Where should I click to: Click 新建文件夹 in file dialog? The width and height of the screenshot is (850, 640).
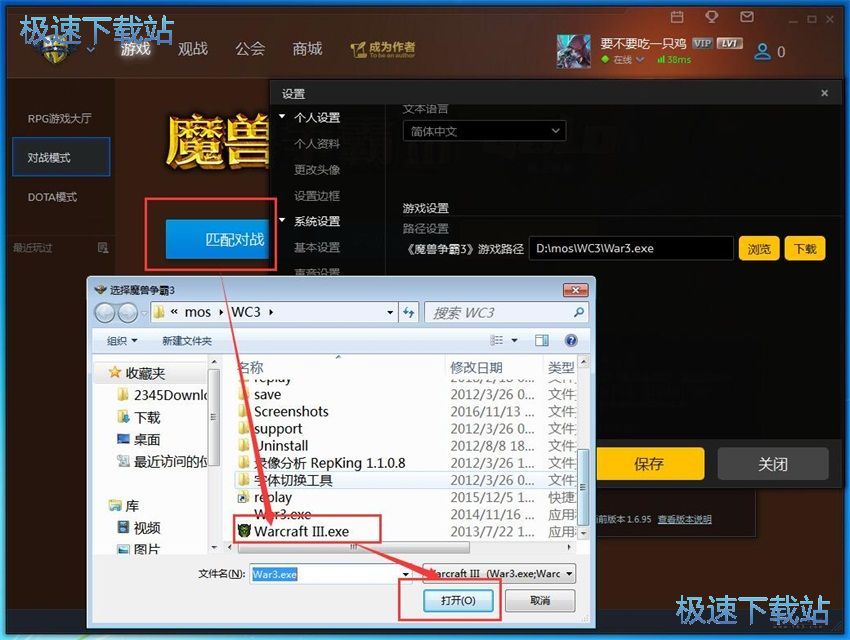[187, 341]
